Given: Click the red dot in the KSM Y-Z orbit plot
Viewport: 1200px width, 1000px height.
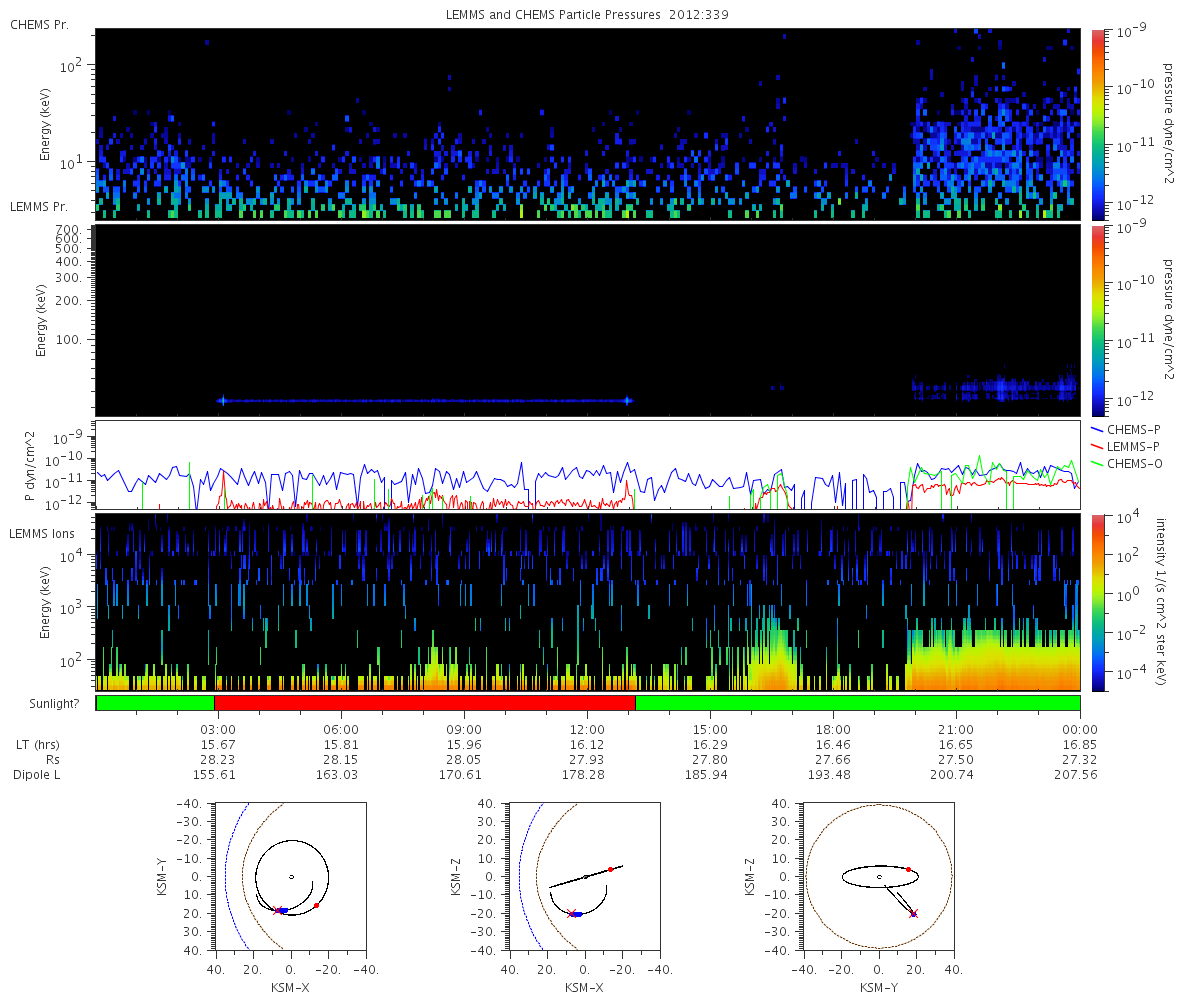Looking at the screenshot, I should 908,869.
